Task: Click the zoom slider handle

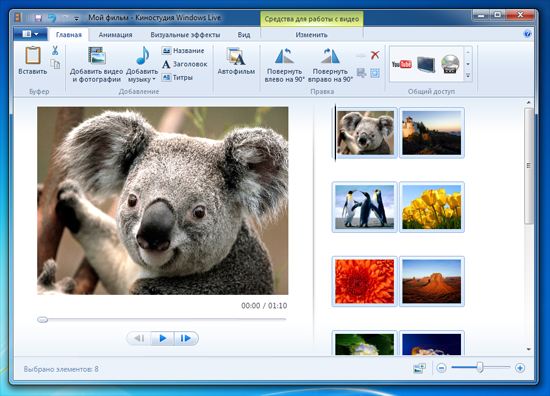Action: coord(480,368)
